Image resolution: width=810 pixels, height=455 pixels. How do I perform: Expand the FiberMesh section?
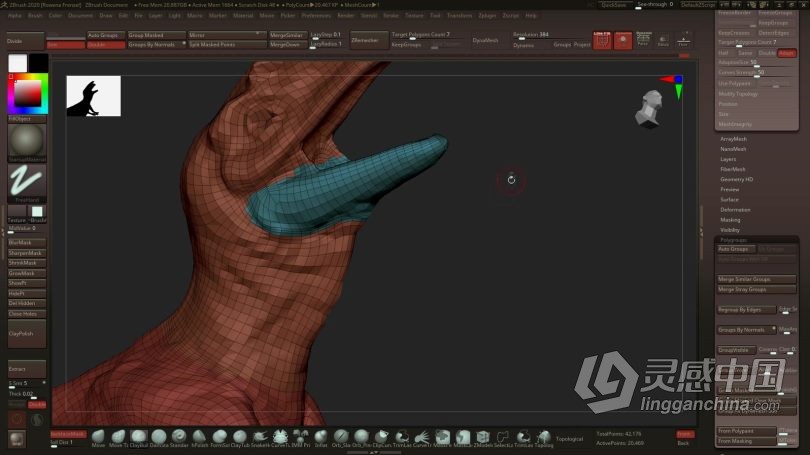click(x=733, y=169)
